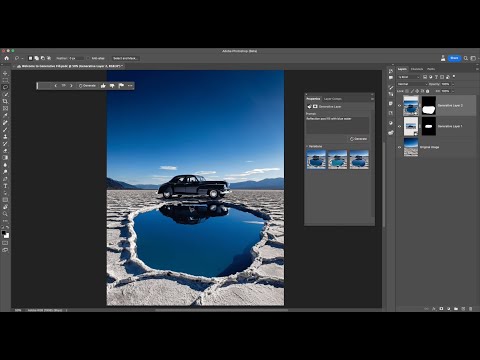This screenshot has height=360, width=480.
Task: Click the thumbs down rating icon
Action: point(112,86)
